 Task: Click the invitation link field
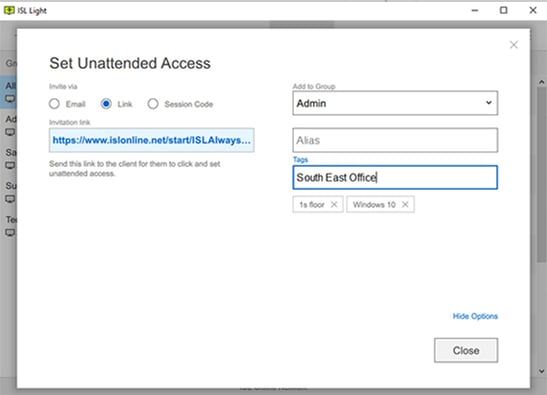[x=151, y=140]
